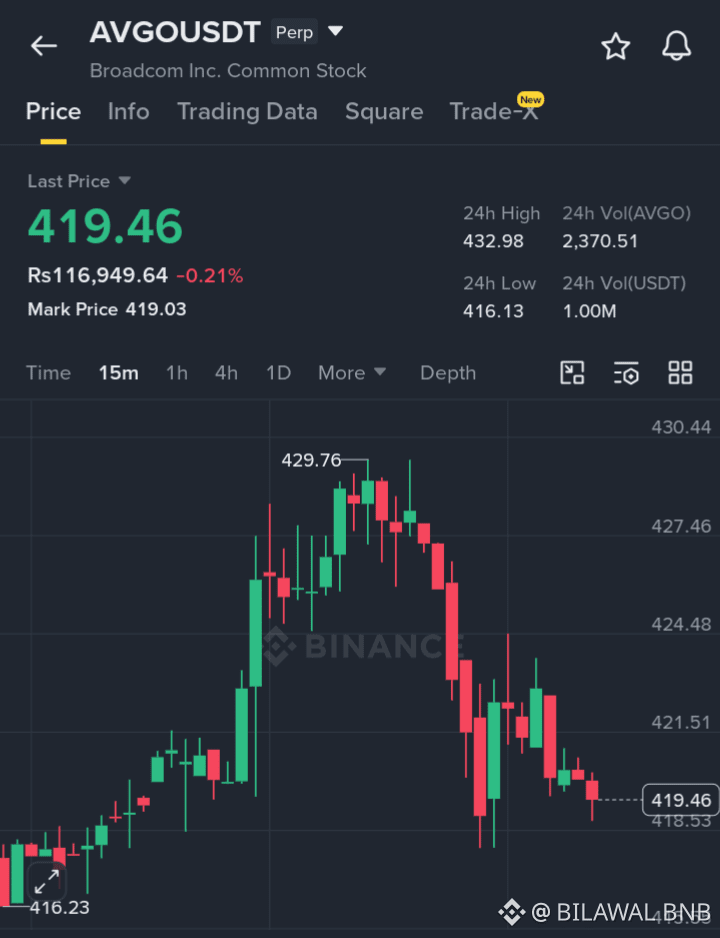Tap the 24h High value 432.98
The image size is (720, 938).
click(x=493, y=241)
